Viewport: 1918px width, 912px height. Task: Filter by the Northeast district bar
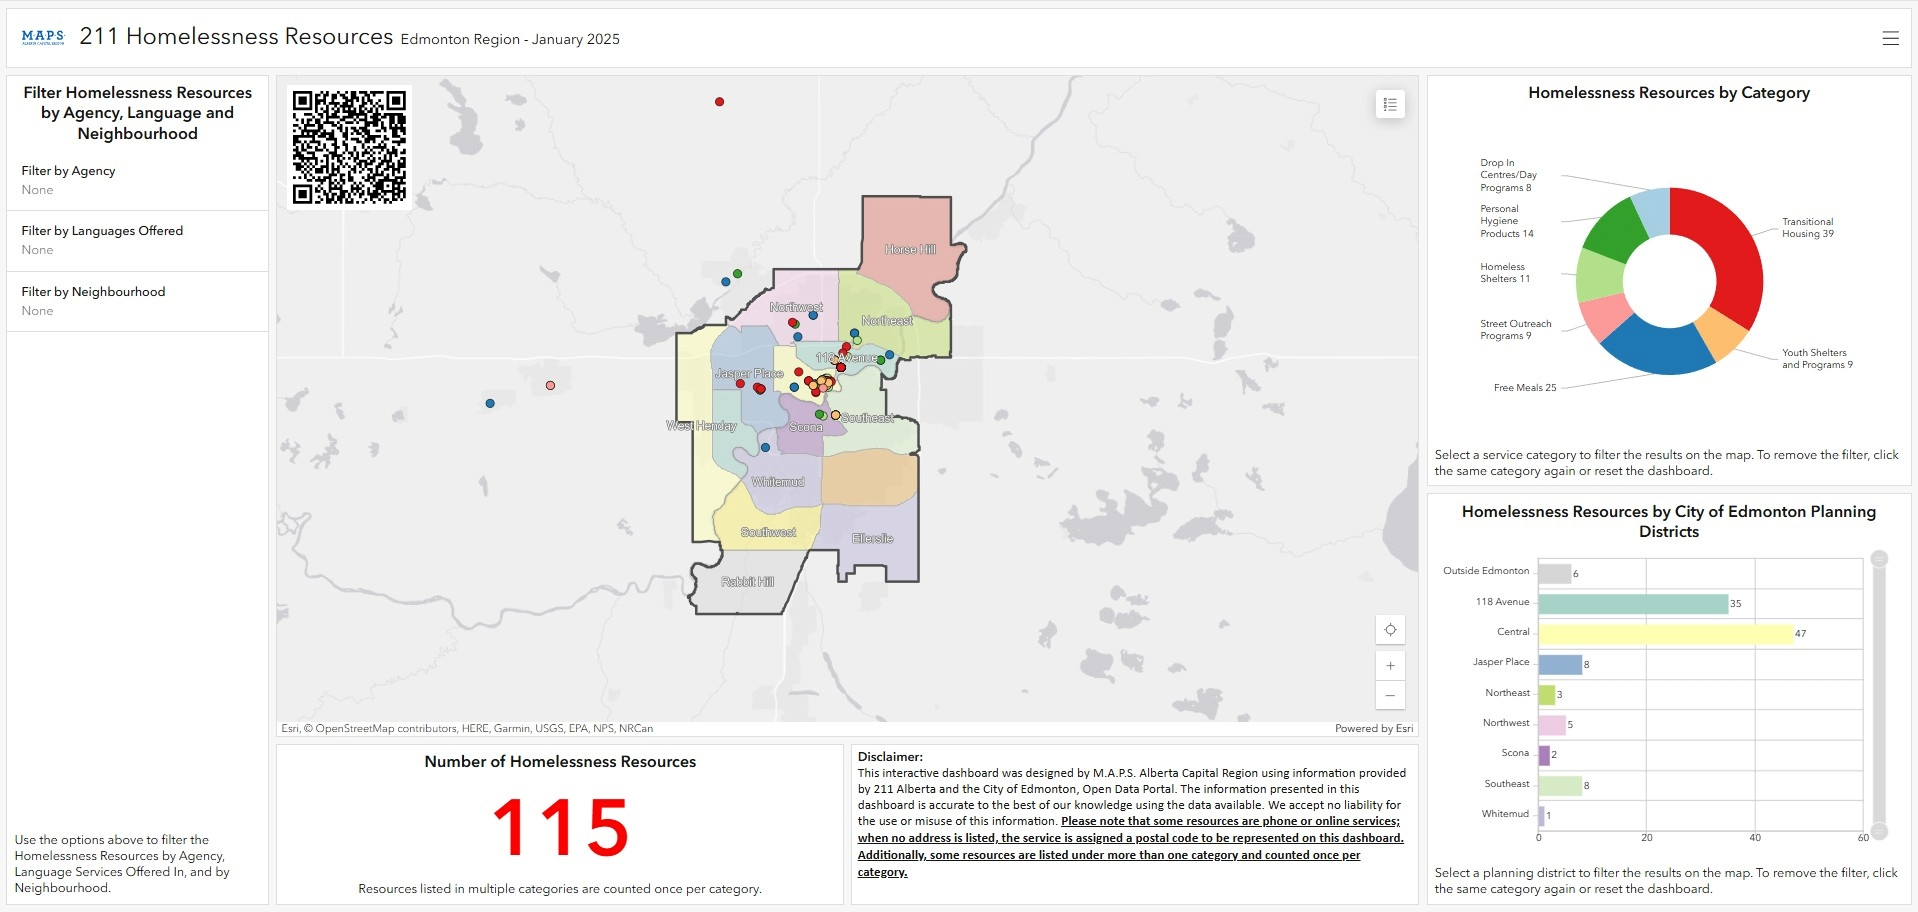pyautogui.click(x=1546, y=694)
